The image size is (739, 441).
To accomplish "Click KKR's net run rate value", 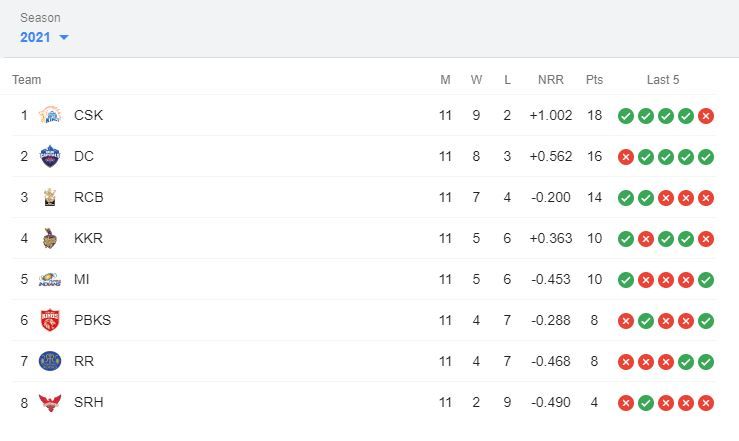I will (551, 239).
